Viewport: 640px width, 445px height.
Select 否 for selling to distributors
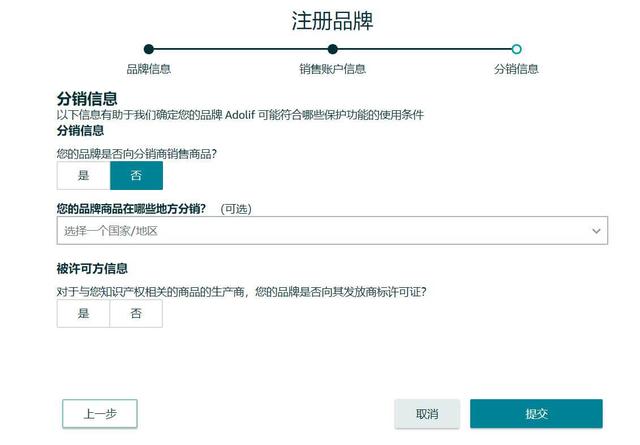(136, 176)
